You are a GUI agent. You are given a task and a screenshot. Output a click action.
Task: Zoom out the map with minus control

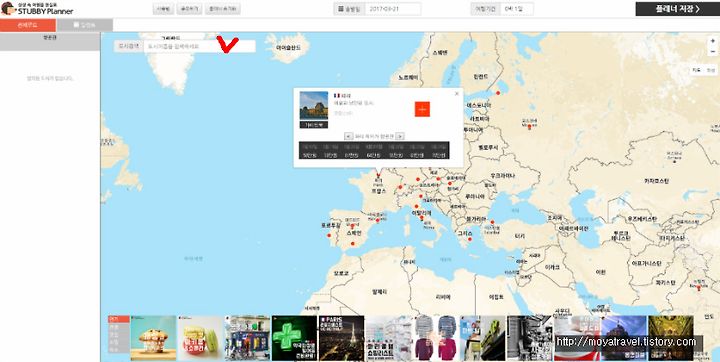click(x=713, y=52)
